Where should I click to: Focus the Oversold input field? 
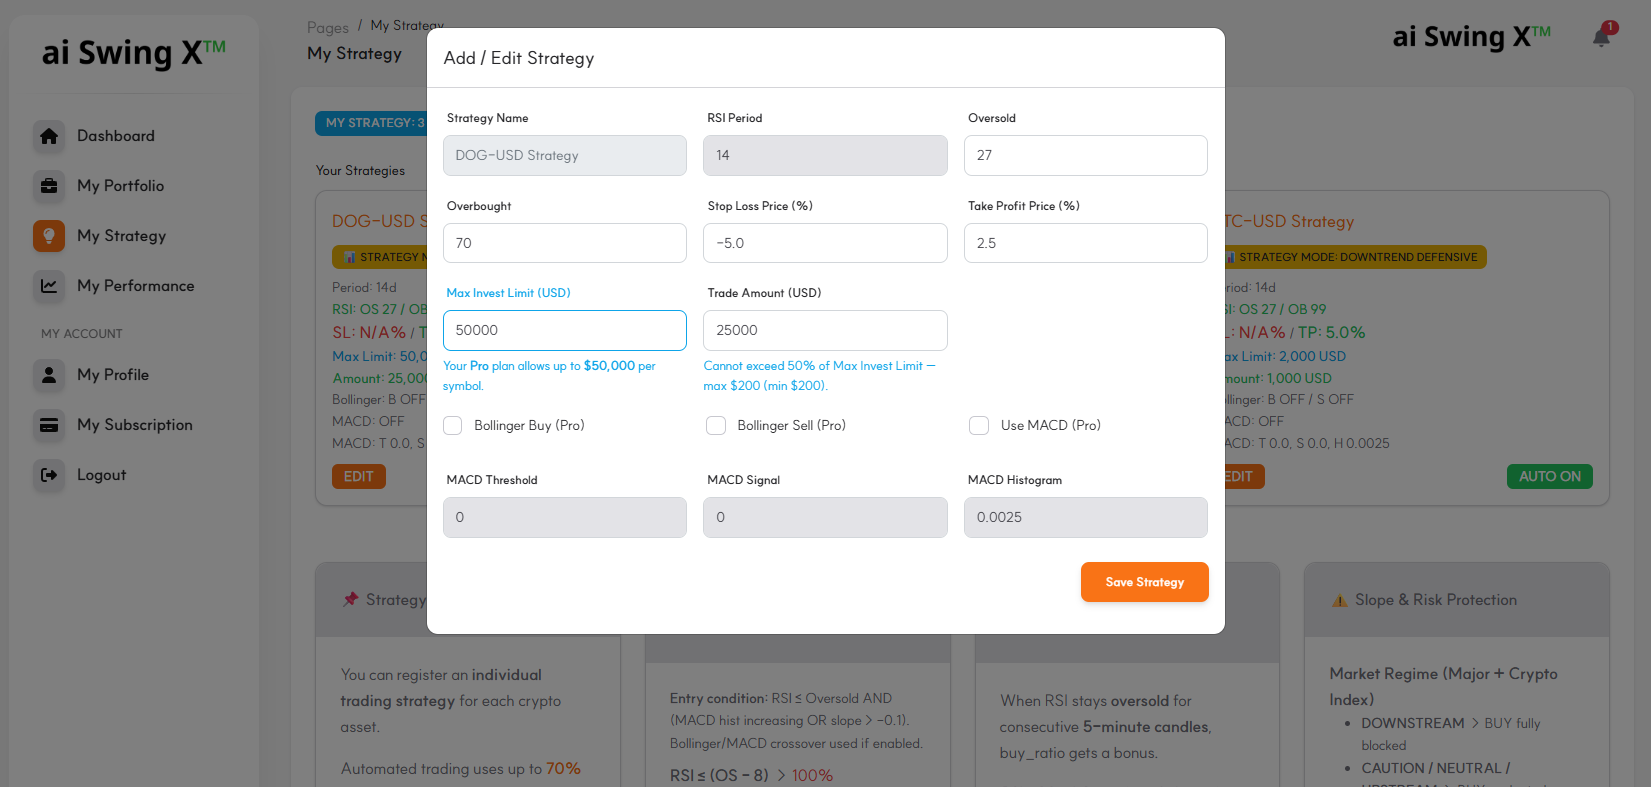coord(1085,155)
